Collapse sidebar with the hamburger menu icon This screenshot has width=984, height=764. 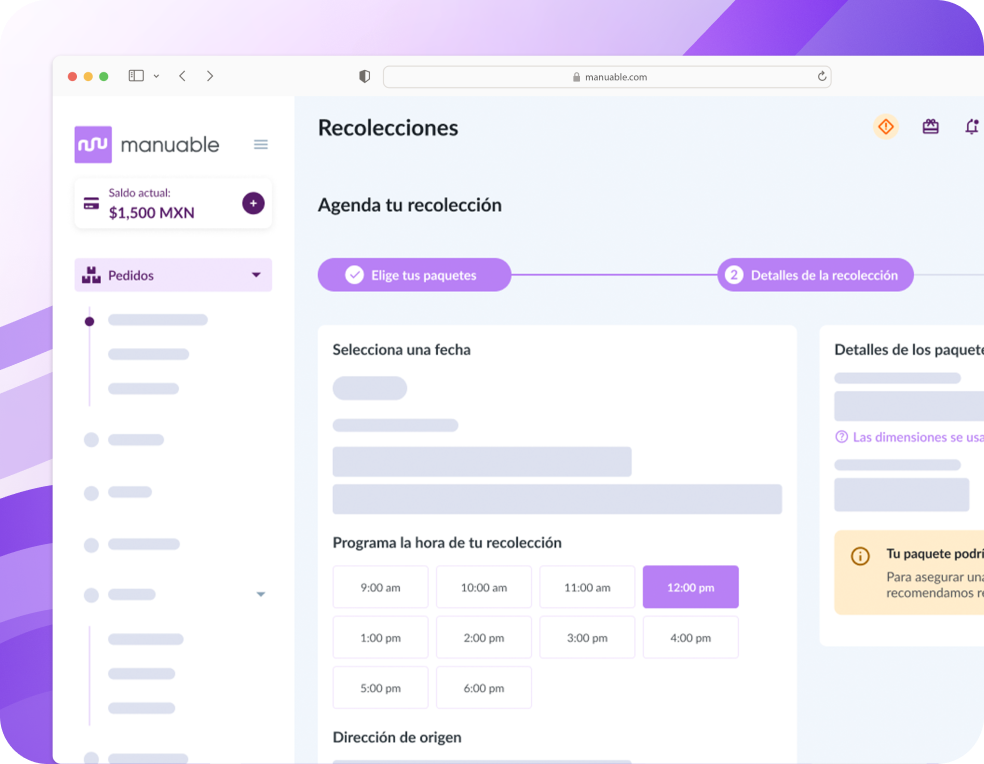point(260,145)
